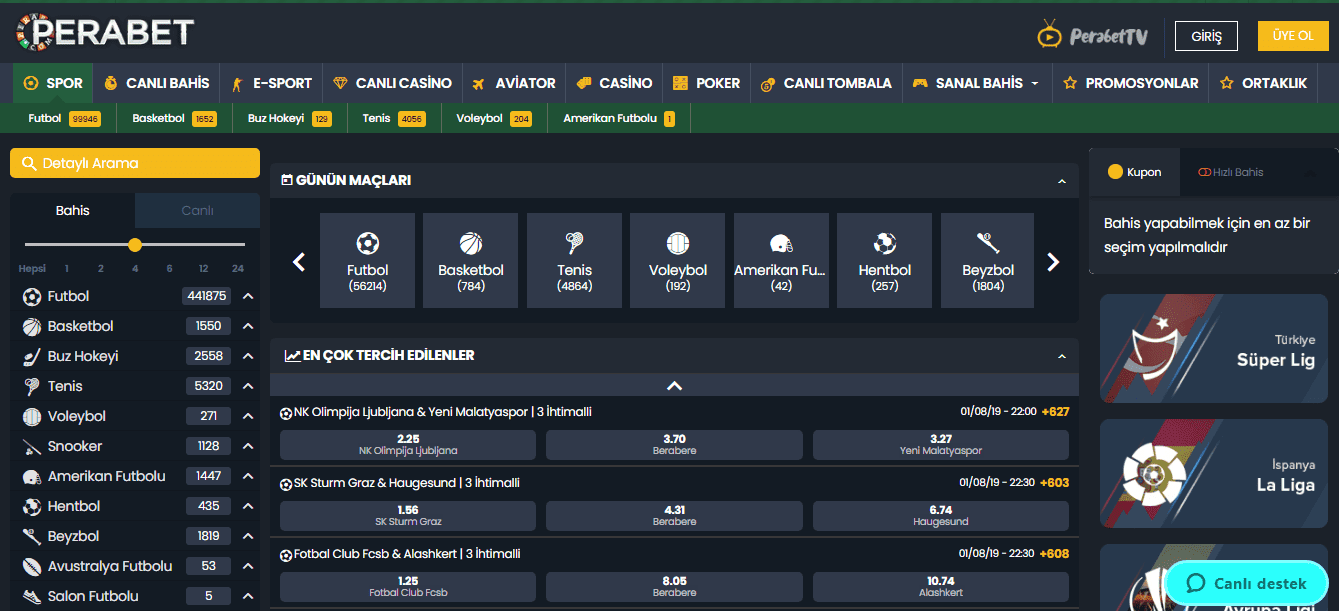Choose the Voleybol tile in Günün Maçları
The height and width of the screenshot is (611, 1339).
point(677,259)
